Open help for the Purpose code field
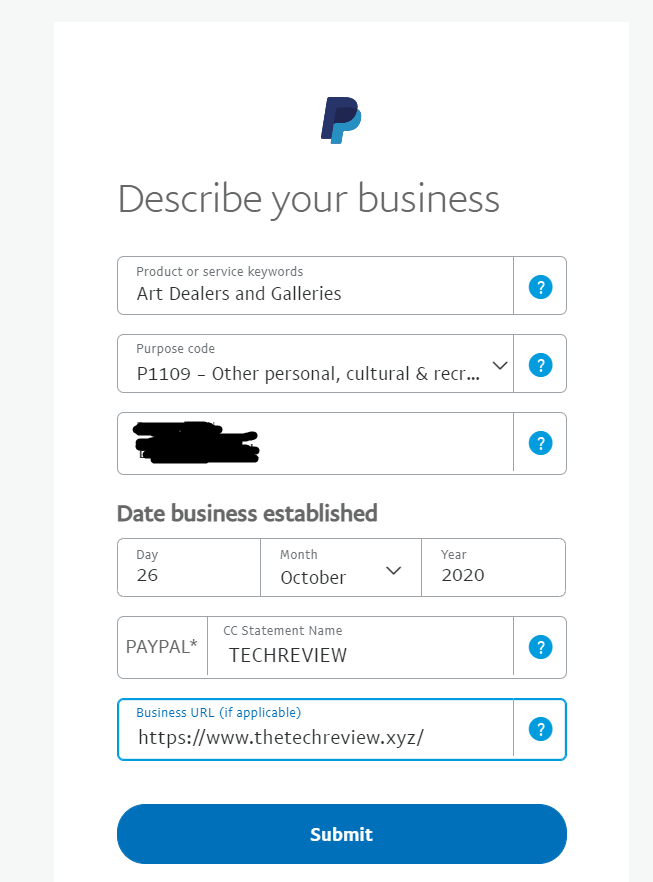The width and height of the screenshot is (653, 882). 540,364
